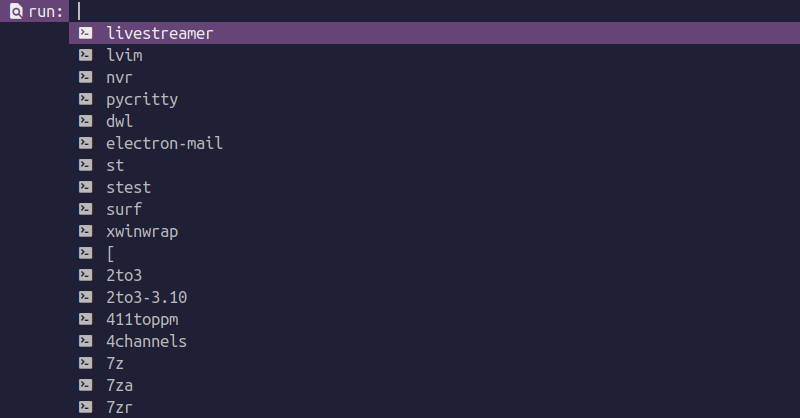Click the terminal icon beside livestreamer
The image size is (800, 418).
pos(86,33)
